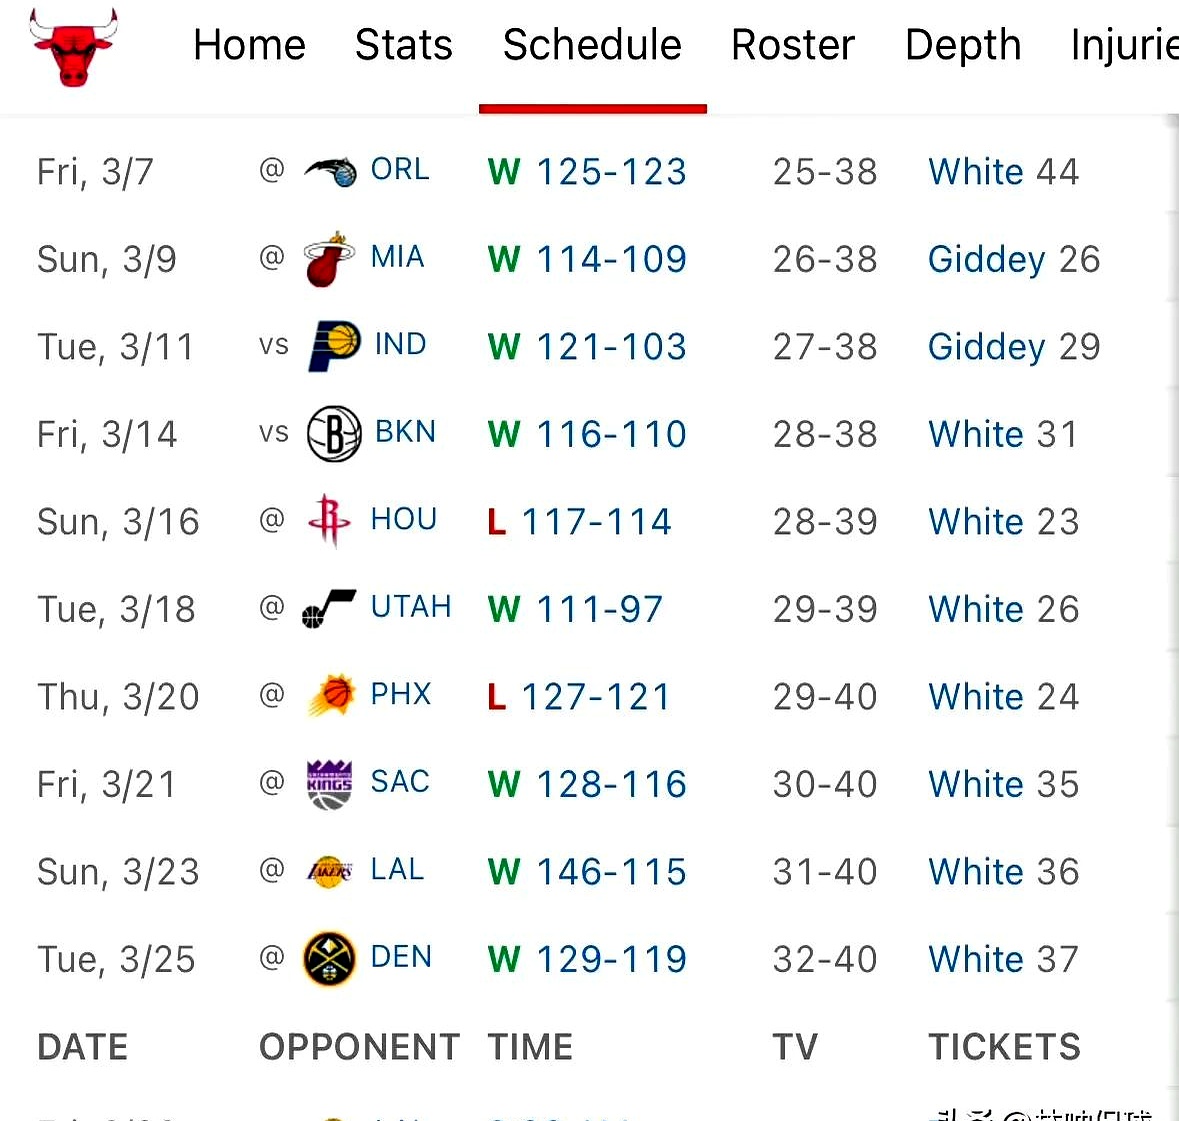Image resolution: width=1179 pixels, height=1121 pixels.
Task: Go to the Depth tab
Action: click(x=962, y=45)
